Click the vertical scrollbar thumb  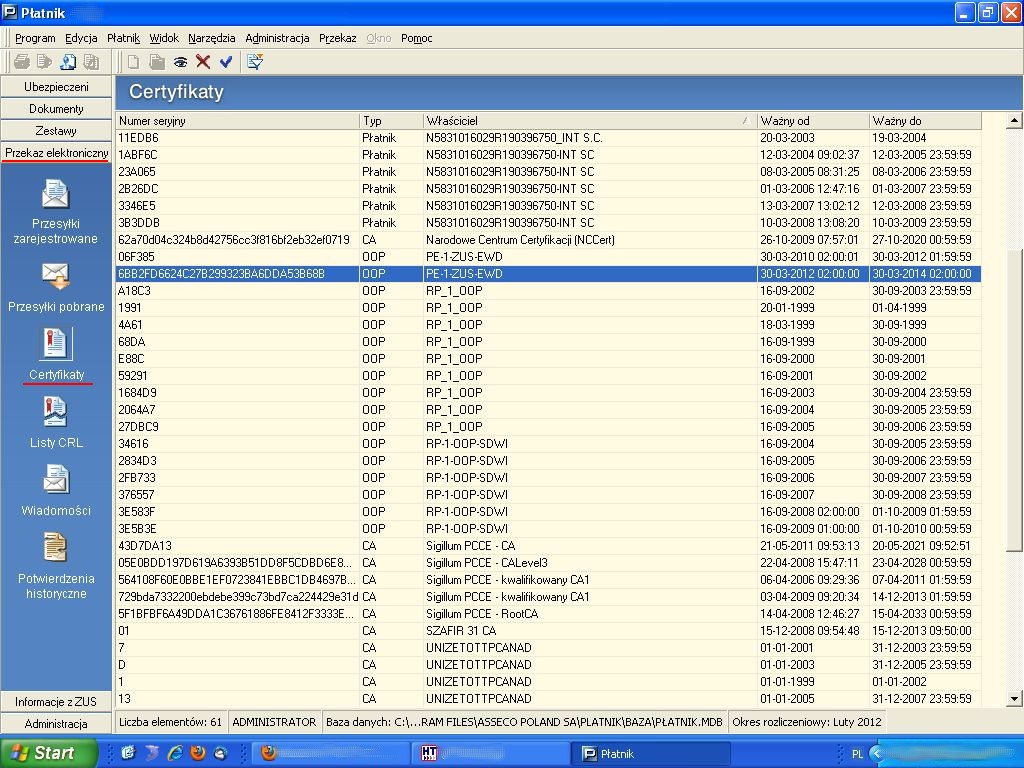pyautogui.click(x=1014, y=400)
